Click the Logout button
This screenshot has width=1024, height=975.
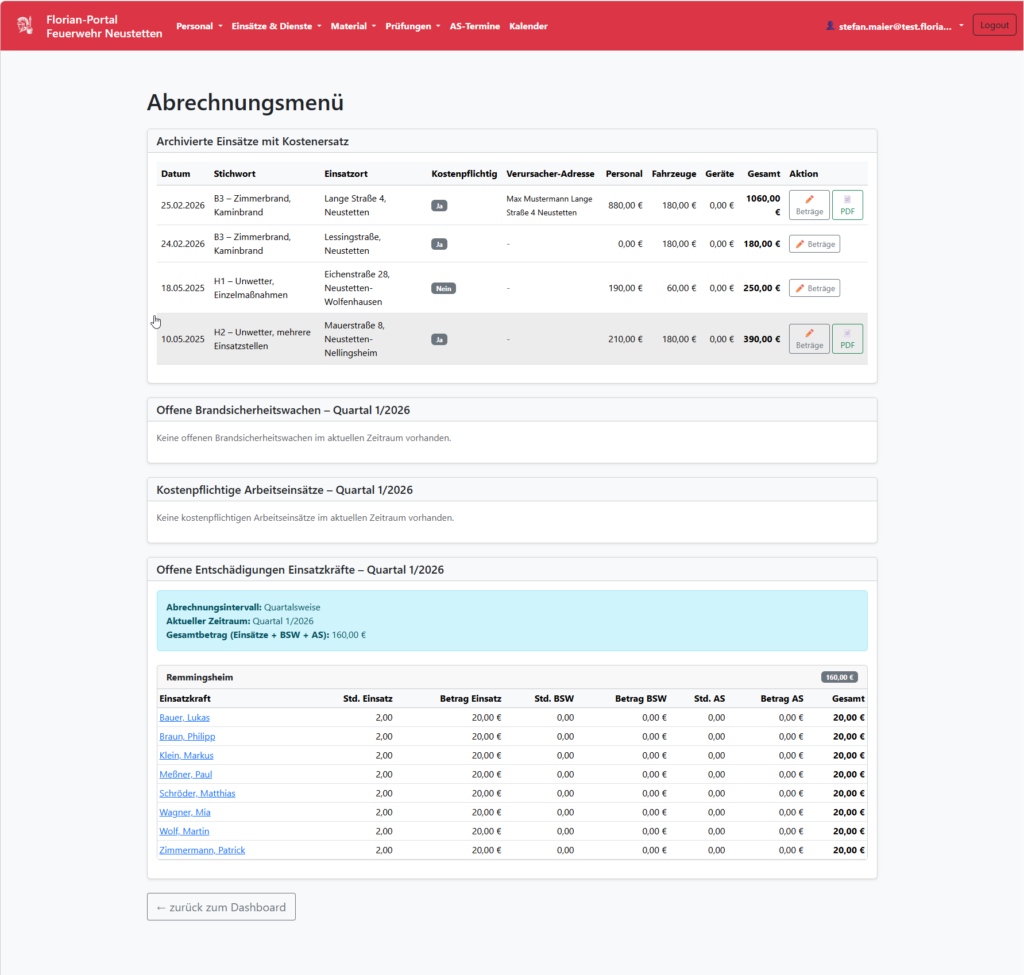click(x=994, y=25)
